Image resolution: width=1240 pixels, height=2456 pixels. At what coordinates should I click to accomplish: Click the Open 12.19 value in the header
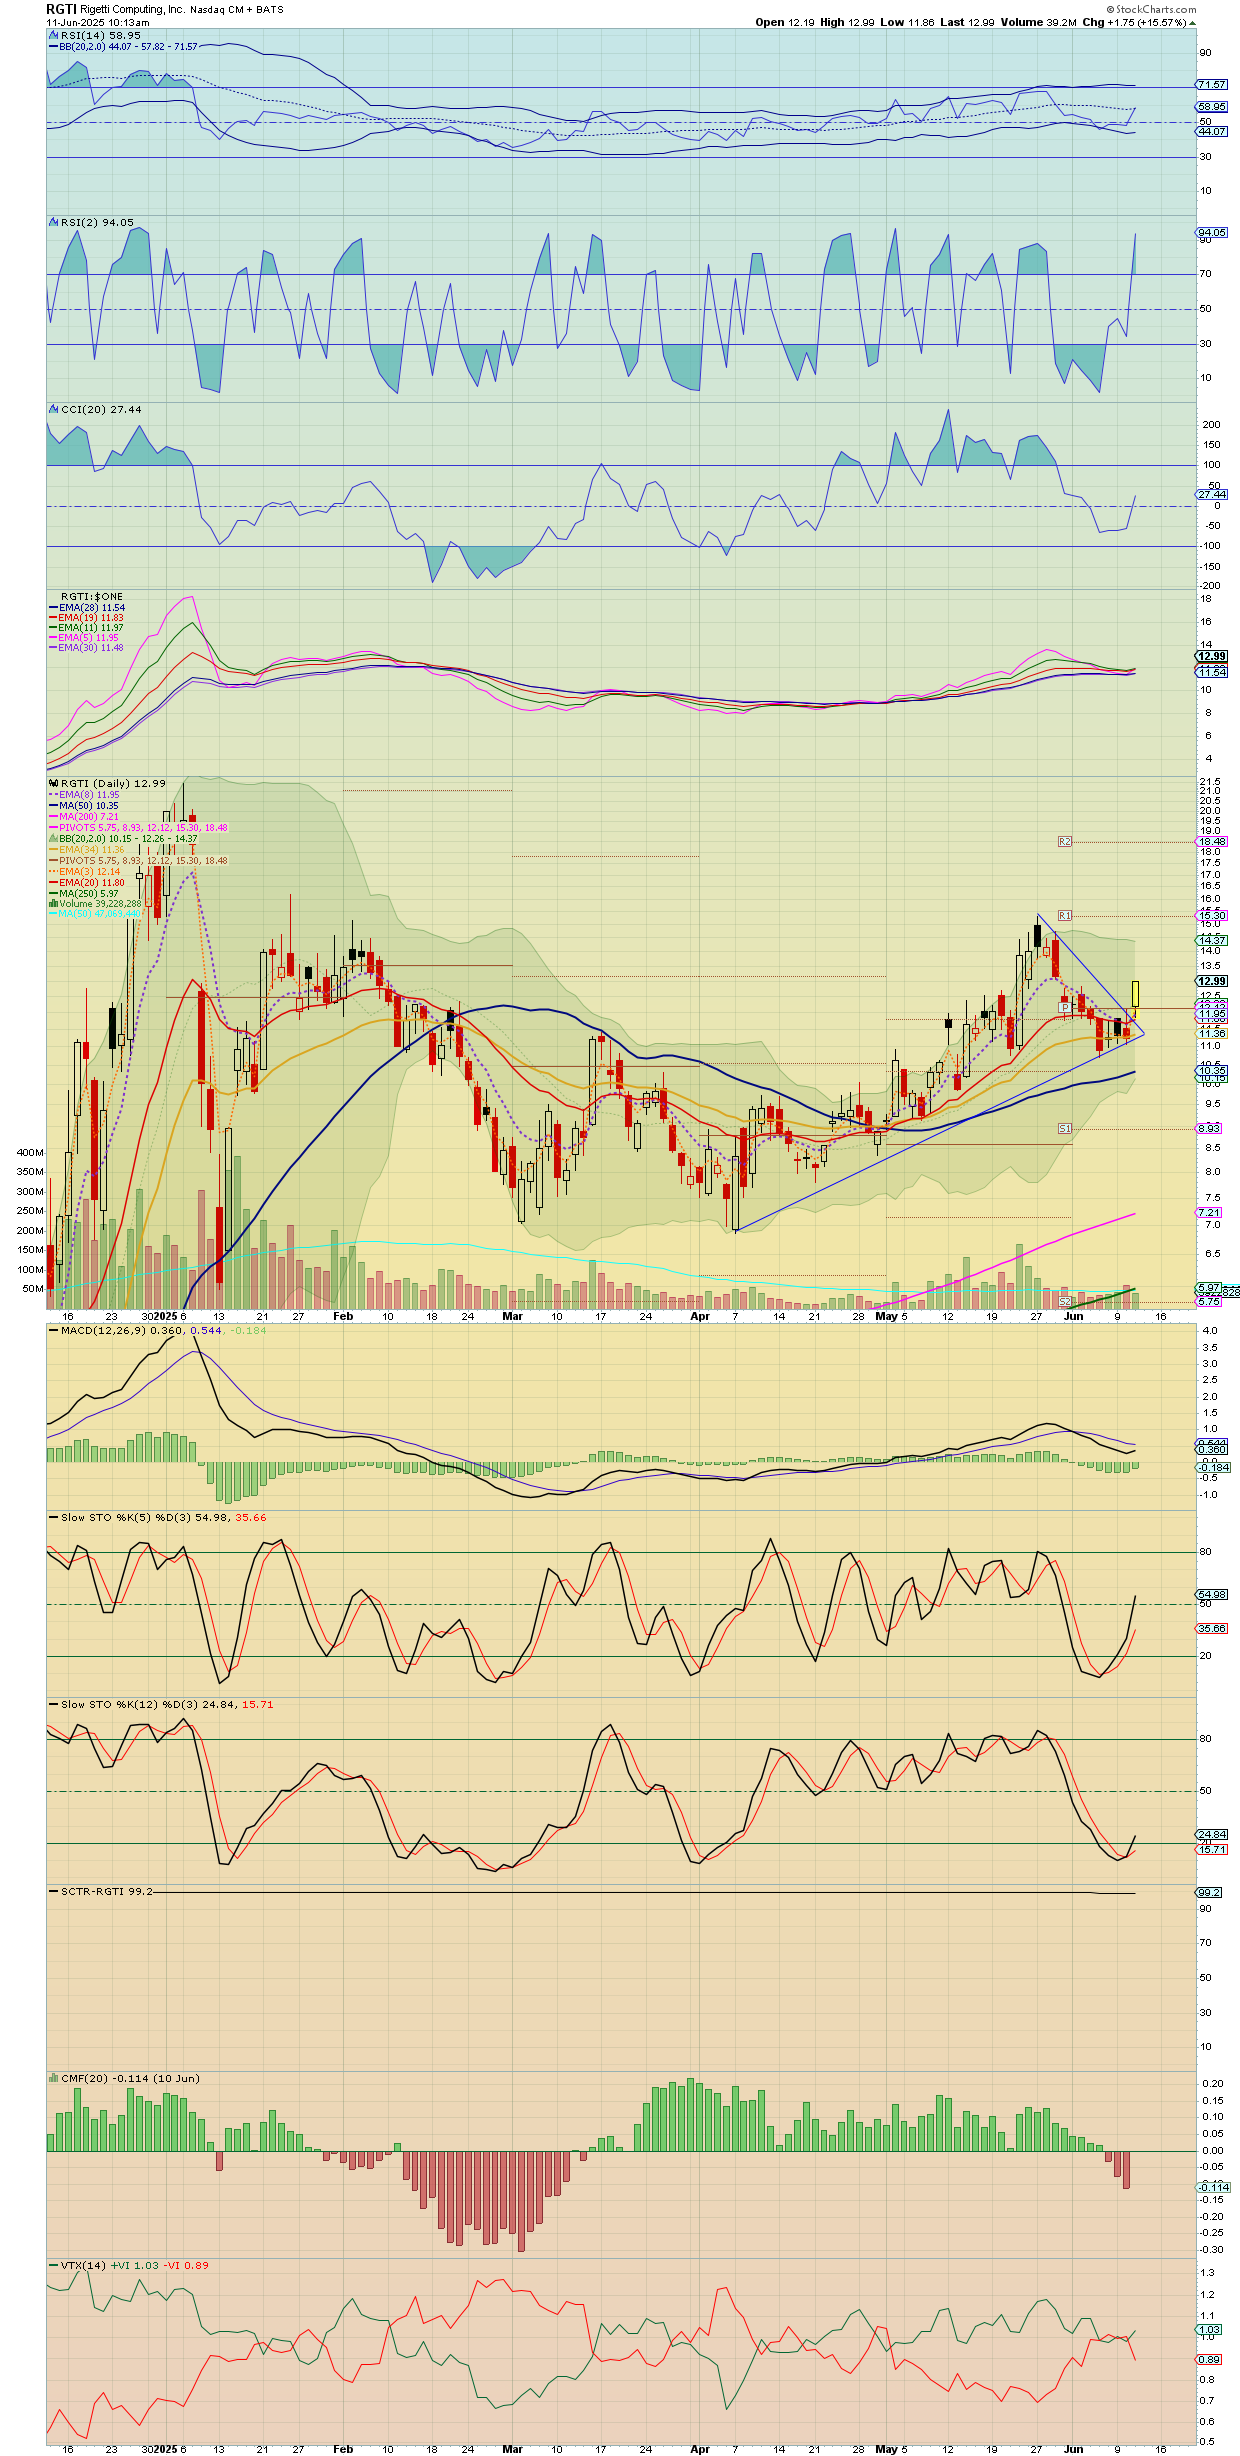click(785, 22)
